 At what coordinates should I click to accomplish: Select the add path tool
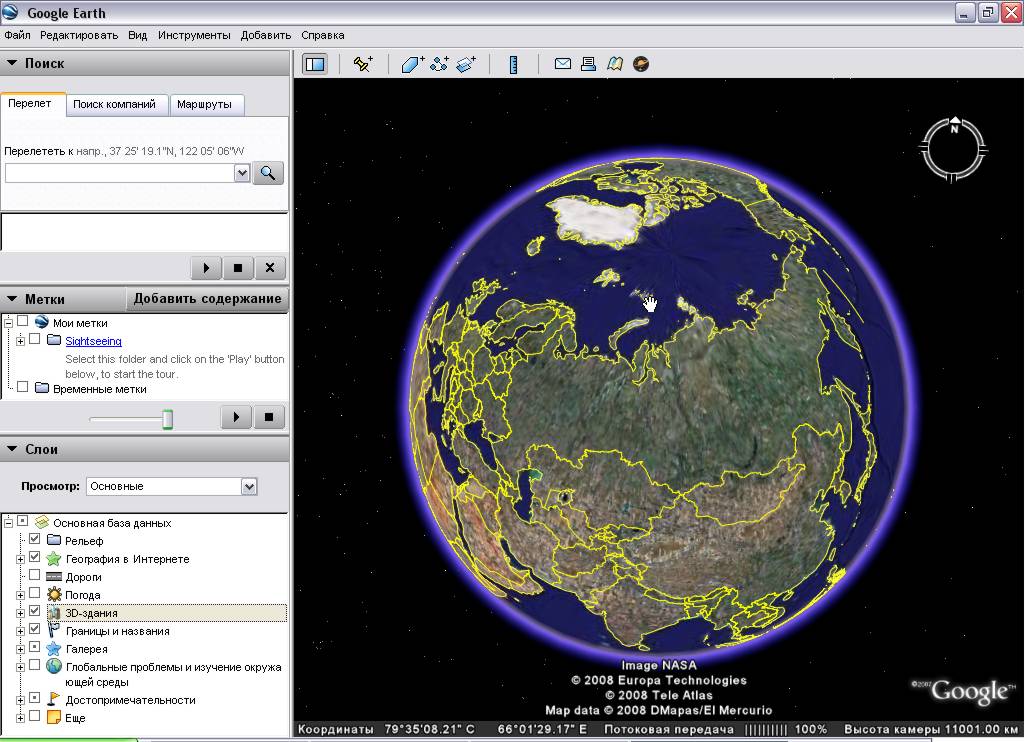click(x=439, y=64)
